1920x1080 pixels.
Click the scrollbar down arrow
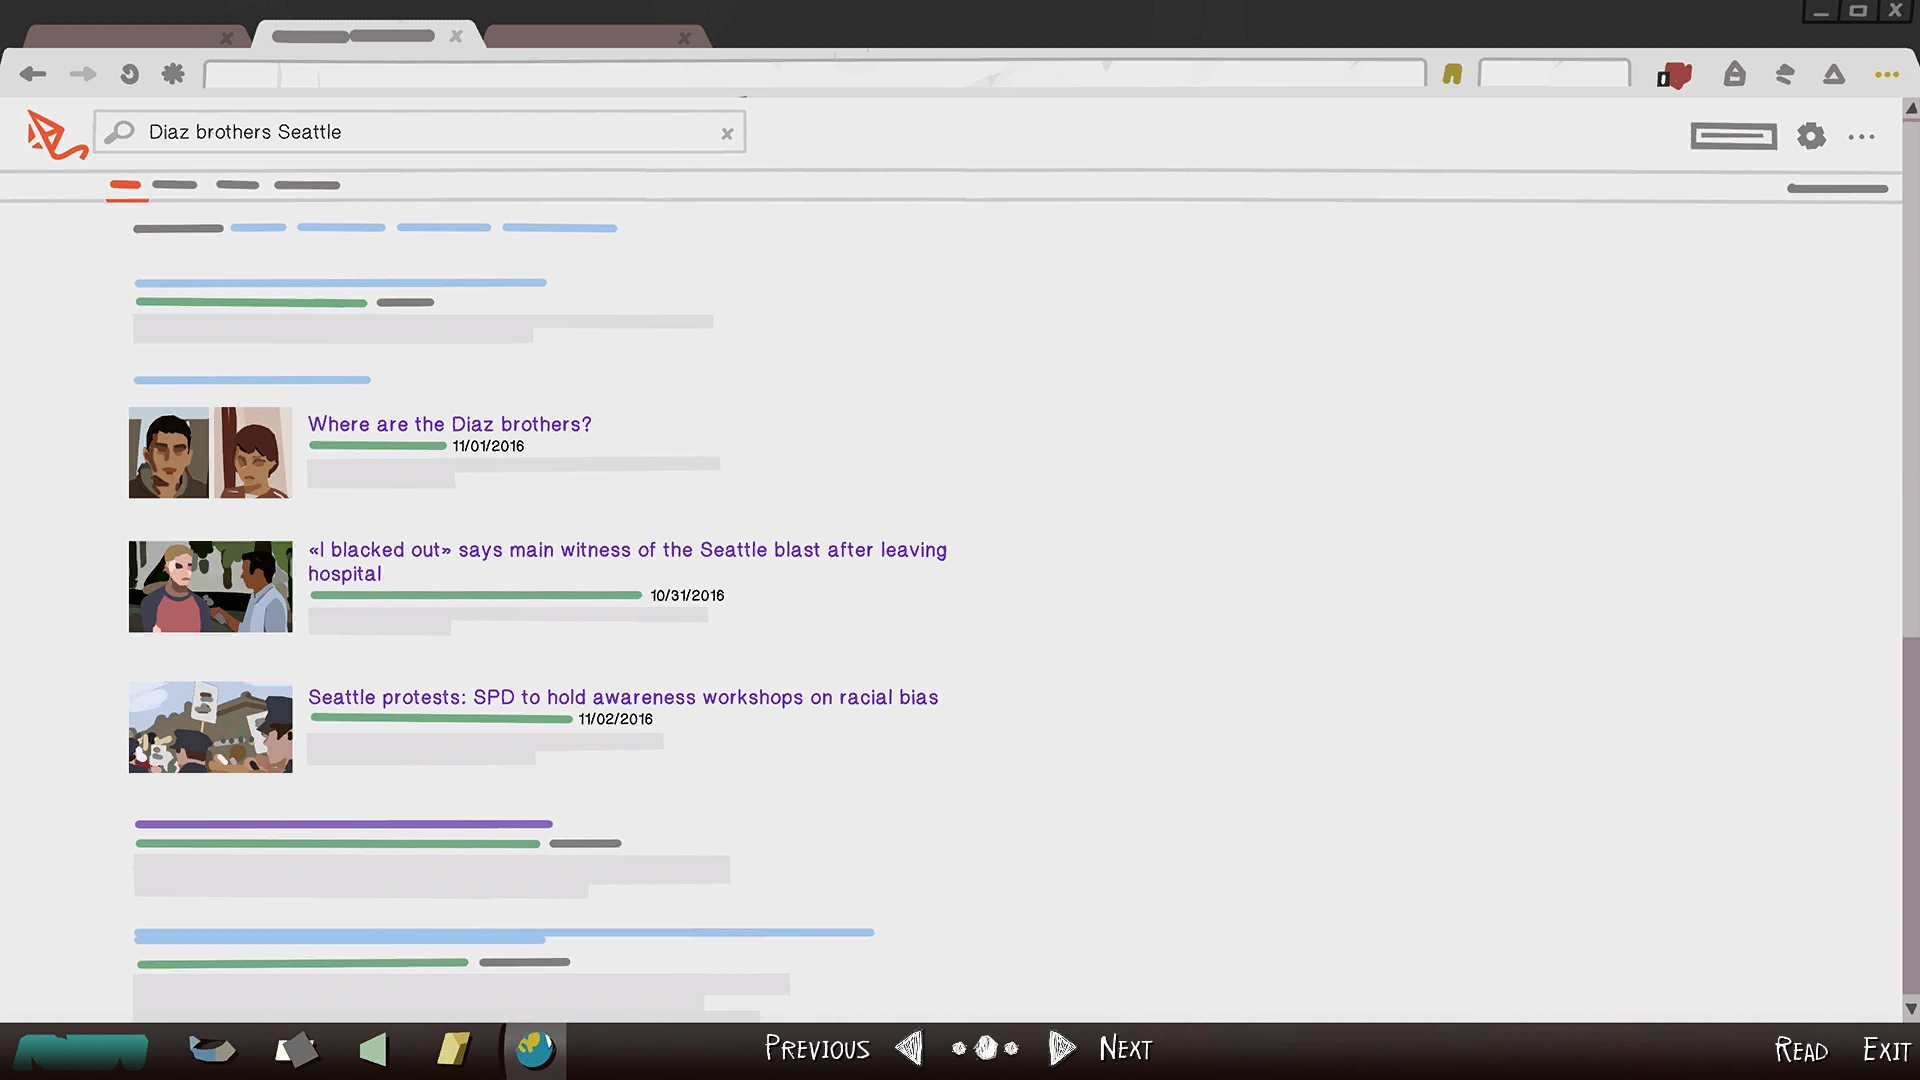point(1911,1009)
